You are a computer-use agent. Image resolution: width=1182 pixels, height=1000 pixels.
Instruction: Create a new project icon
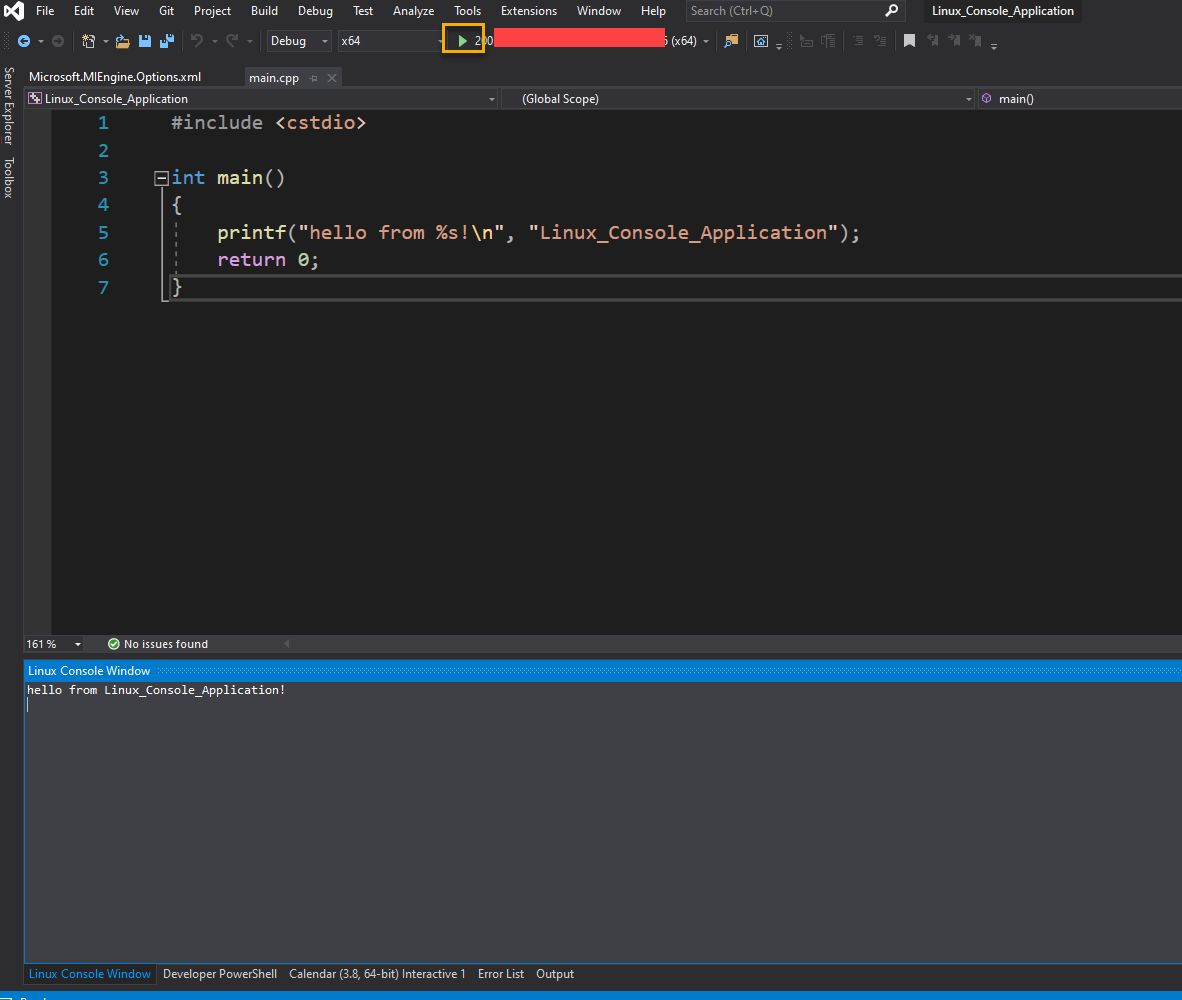(x=88, y=41)
